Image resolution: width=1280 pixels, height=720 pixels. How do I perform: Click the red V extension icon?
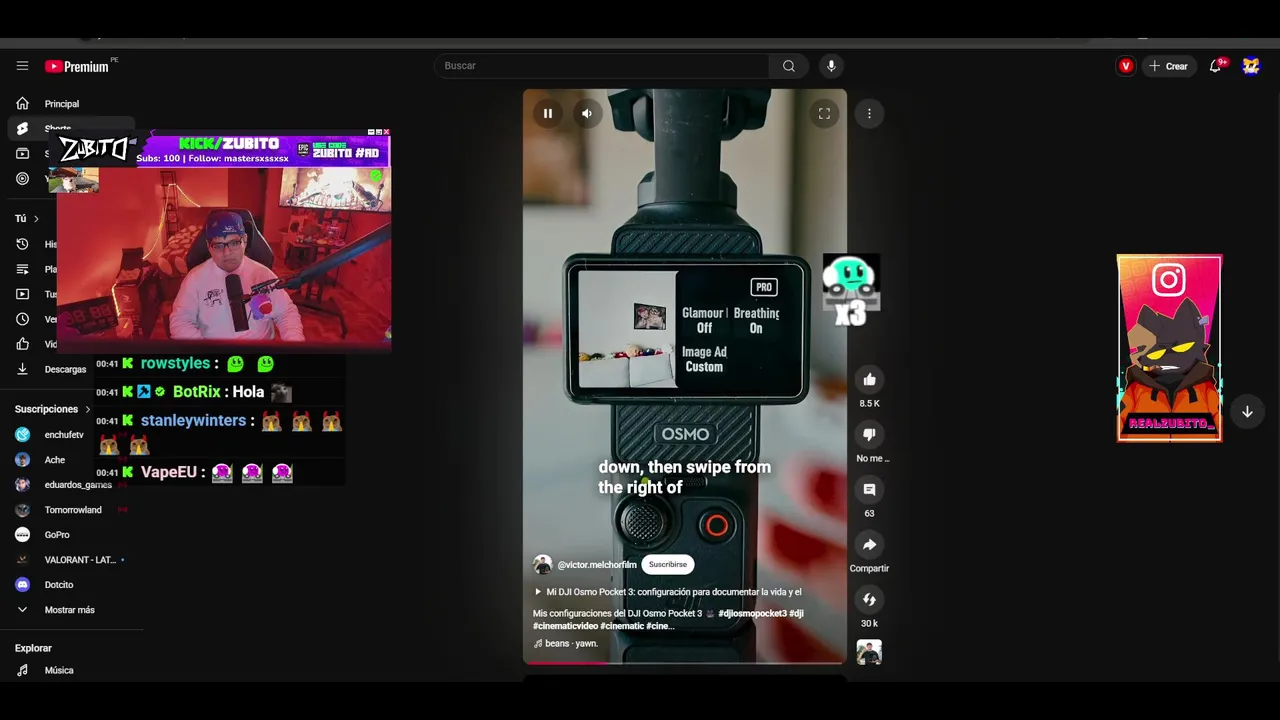[1126, 66]
